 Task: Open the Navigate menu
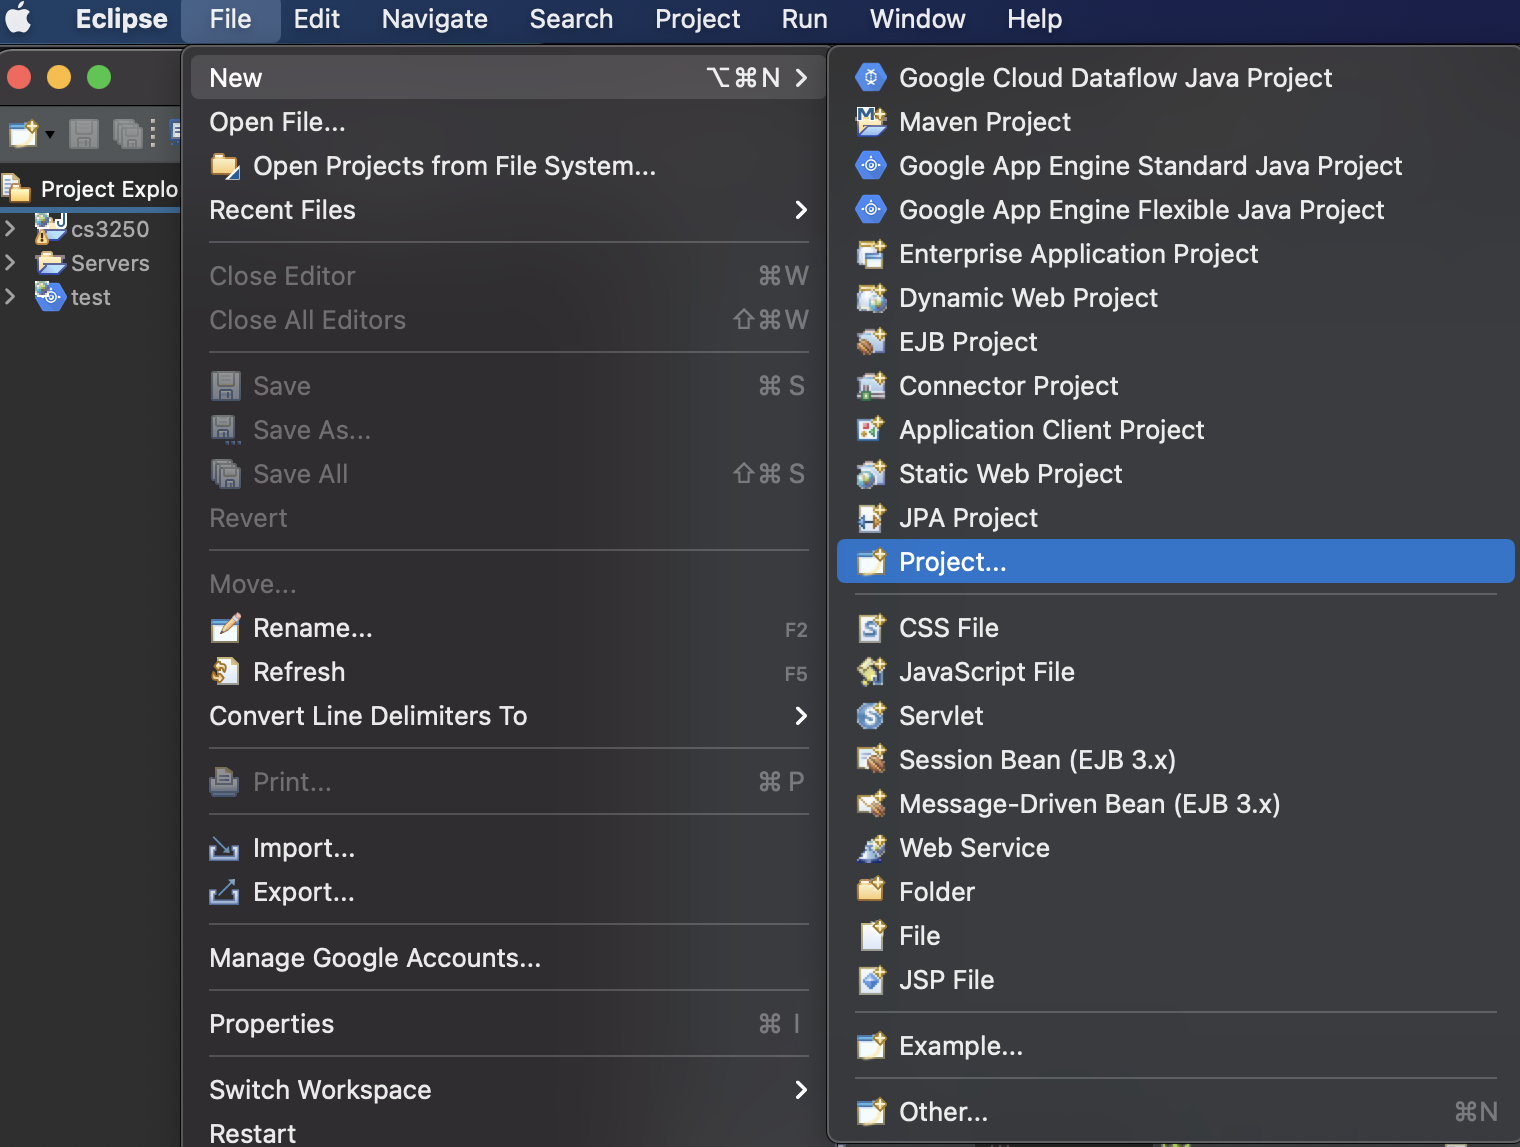click(434, 19)
